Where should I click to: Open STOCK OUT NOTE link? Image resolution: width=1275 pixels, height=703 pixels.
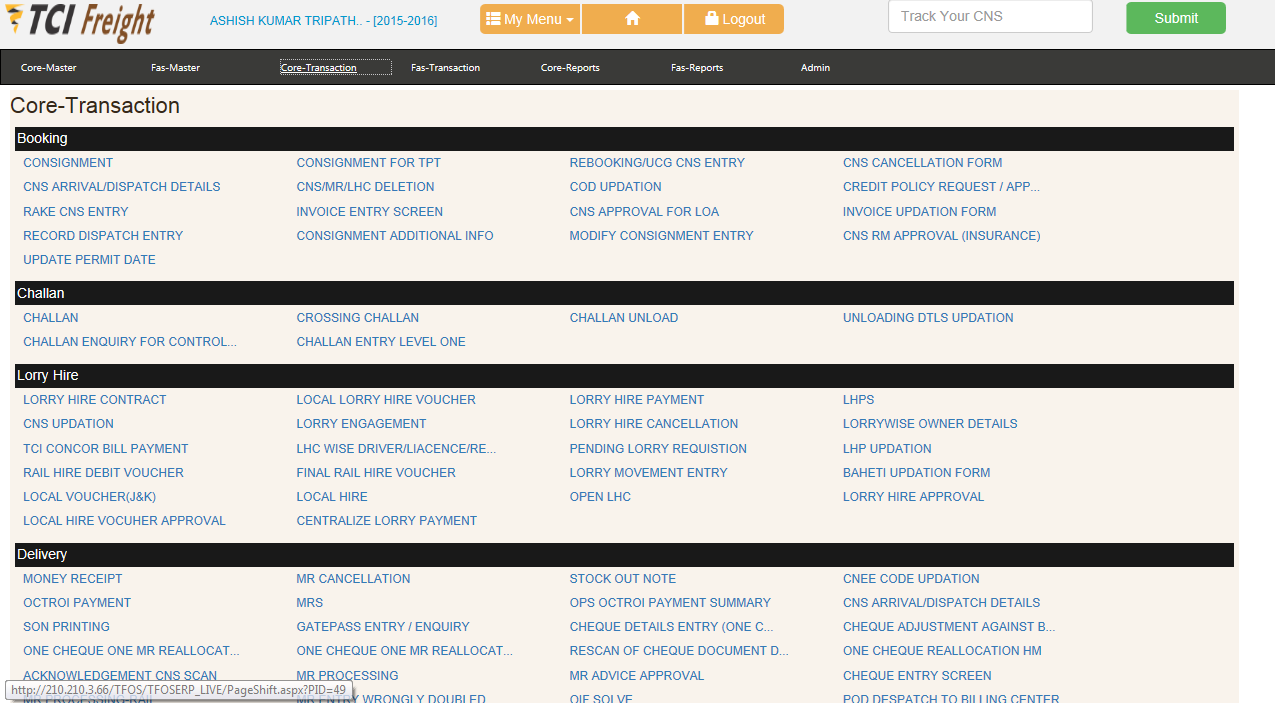623,579
